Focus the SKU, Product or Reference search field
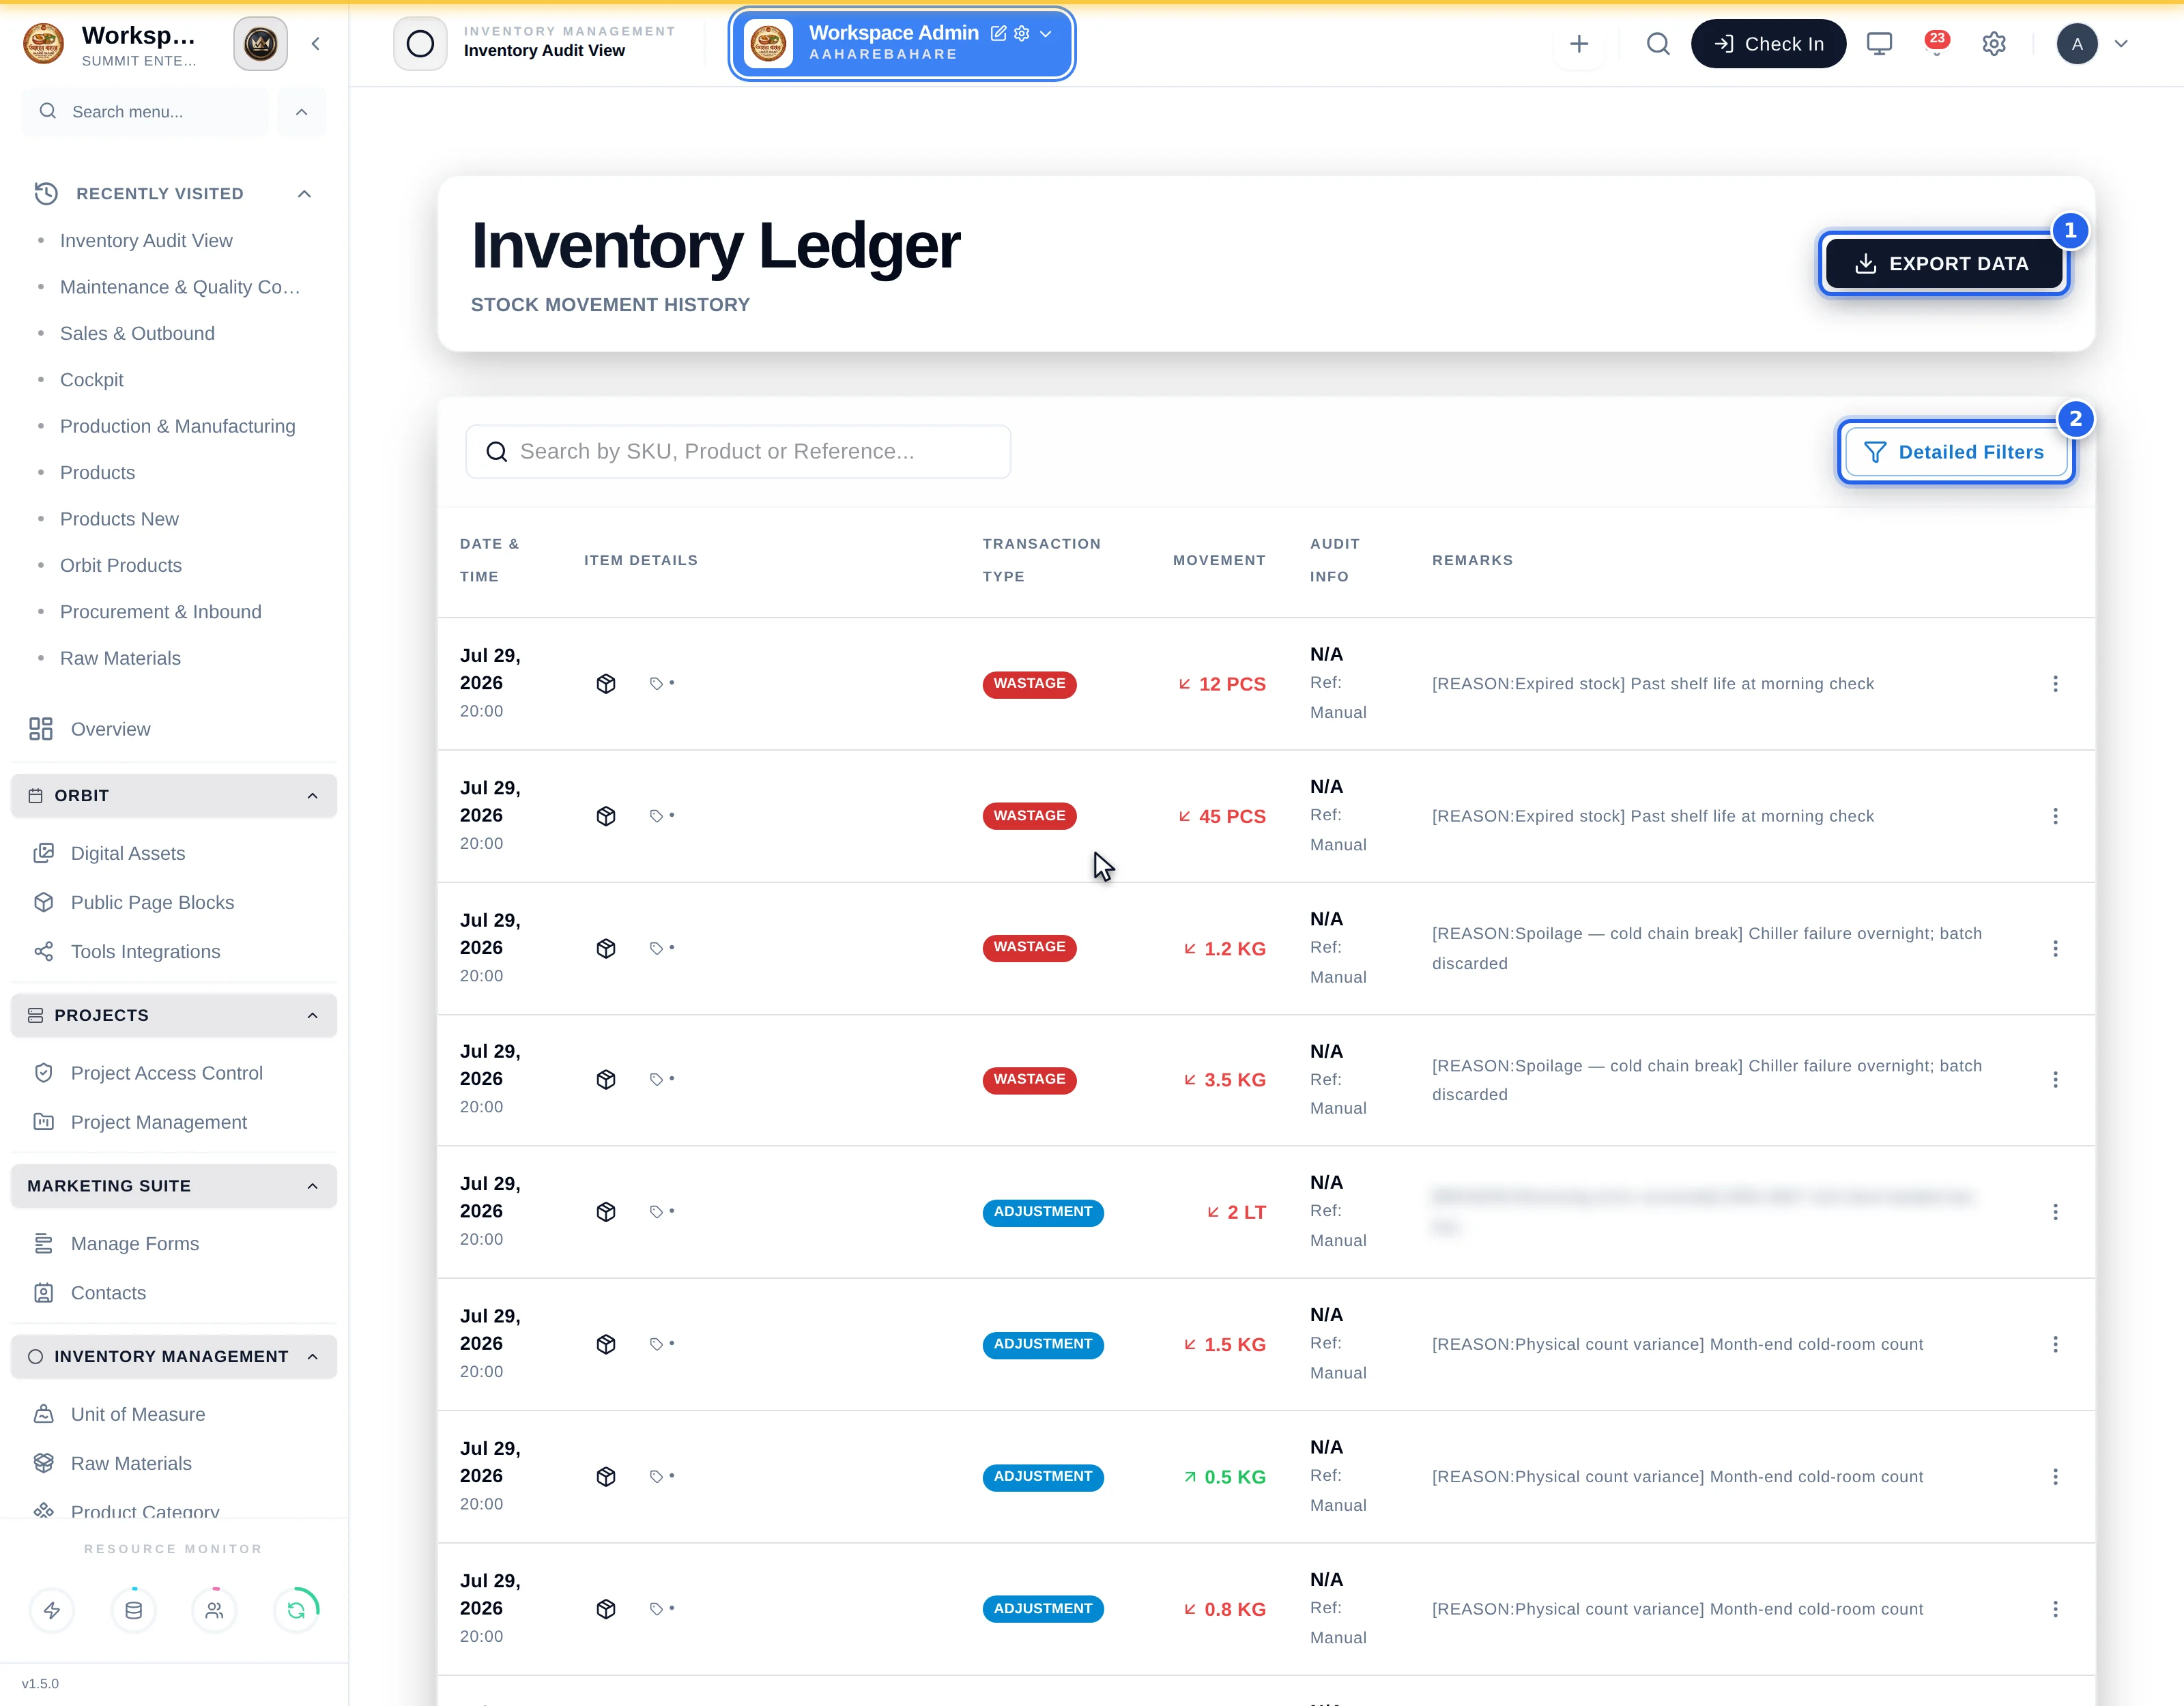The width and height of the screenshot is (2184, 1706). (x=738, y=452)
